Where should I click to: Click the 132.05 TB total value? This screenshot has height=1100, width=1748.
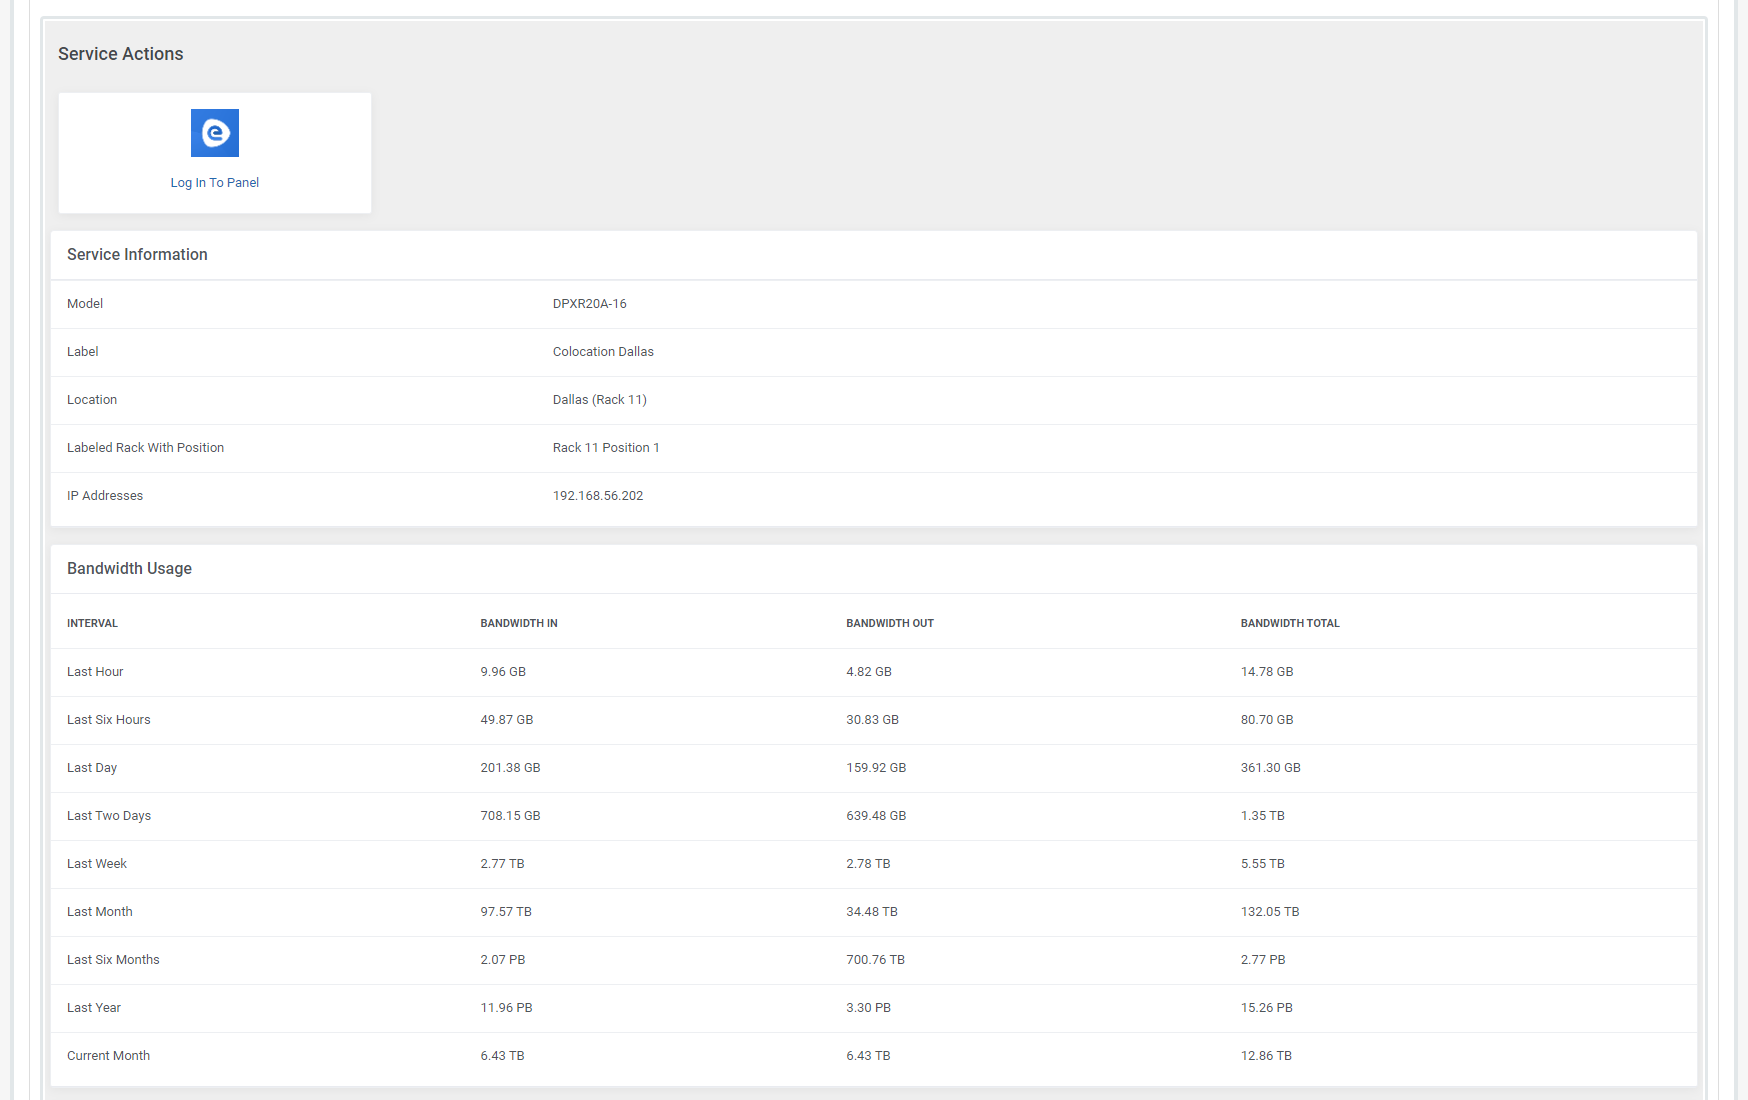click(x=1270, y=912)
